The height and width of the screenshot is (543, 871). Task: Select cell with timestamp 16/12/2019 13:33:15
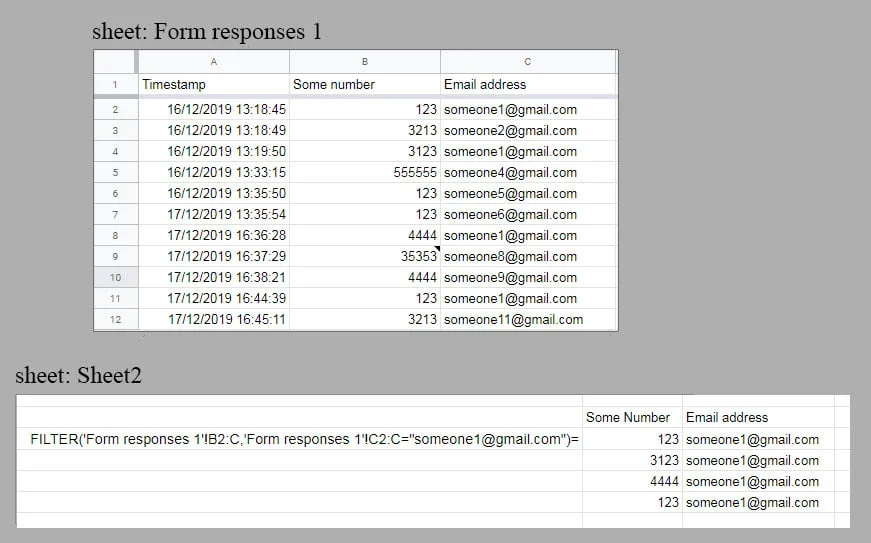tap(214, 173)
